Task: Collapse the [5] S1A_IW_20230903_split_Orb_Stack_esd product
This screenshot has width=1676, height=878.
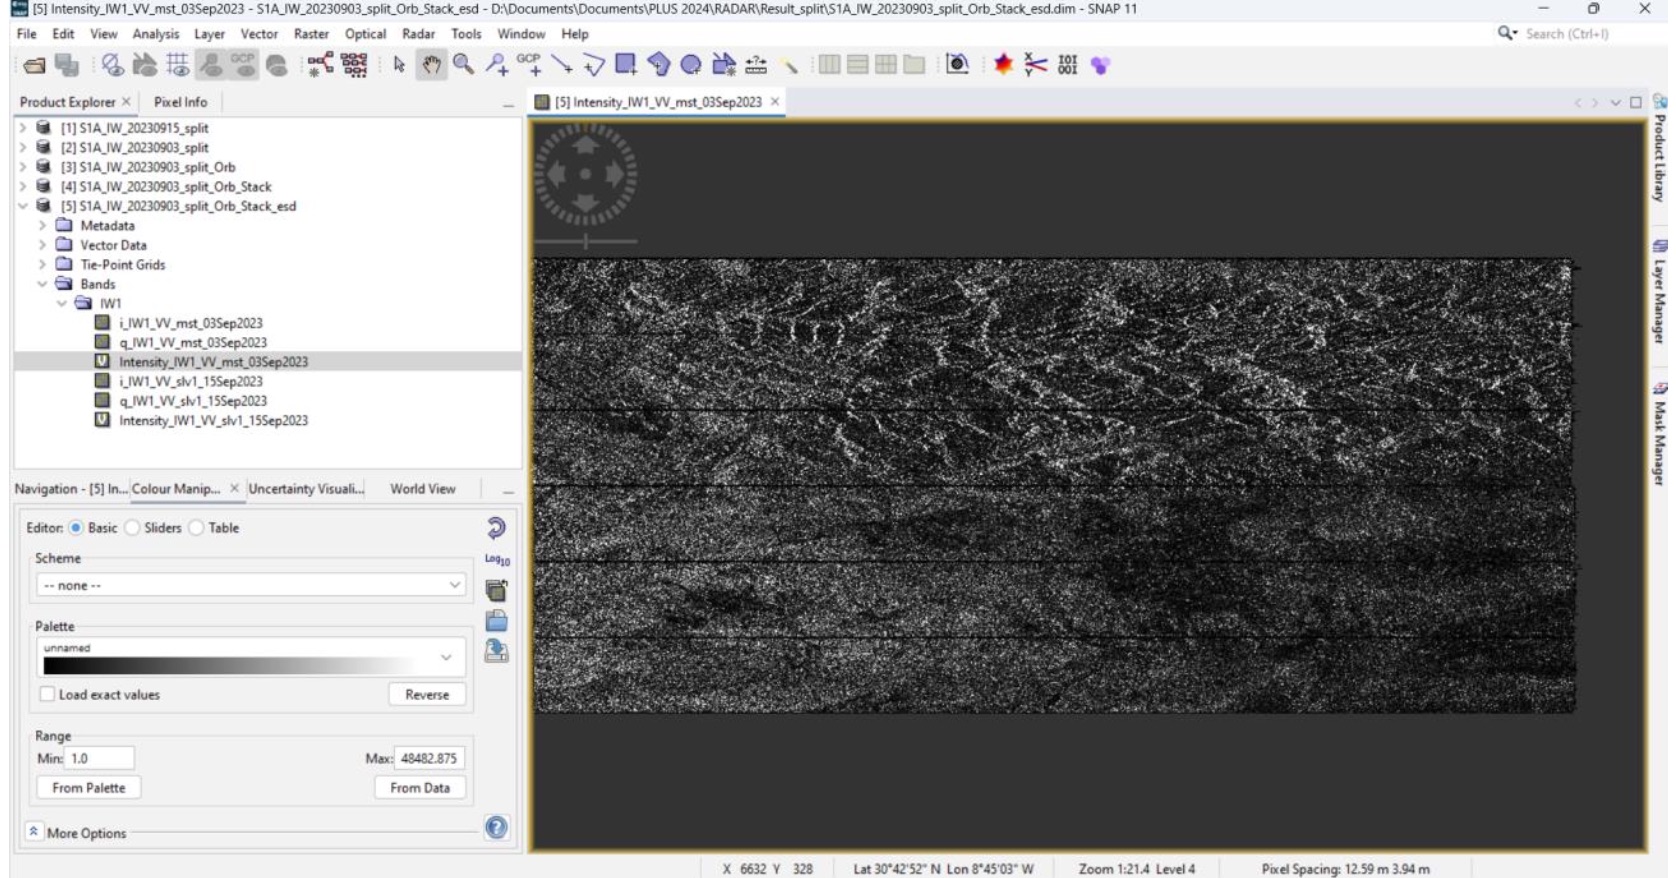Action: click(22, 206)
